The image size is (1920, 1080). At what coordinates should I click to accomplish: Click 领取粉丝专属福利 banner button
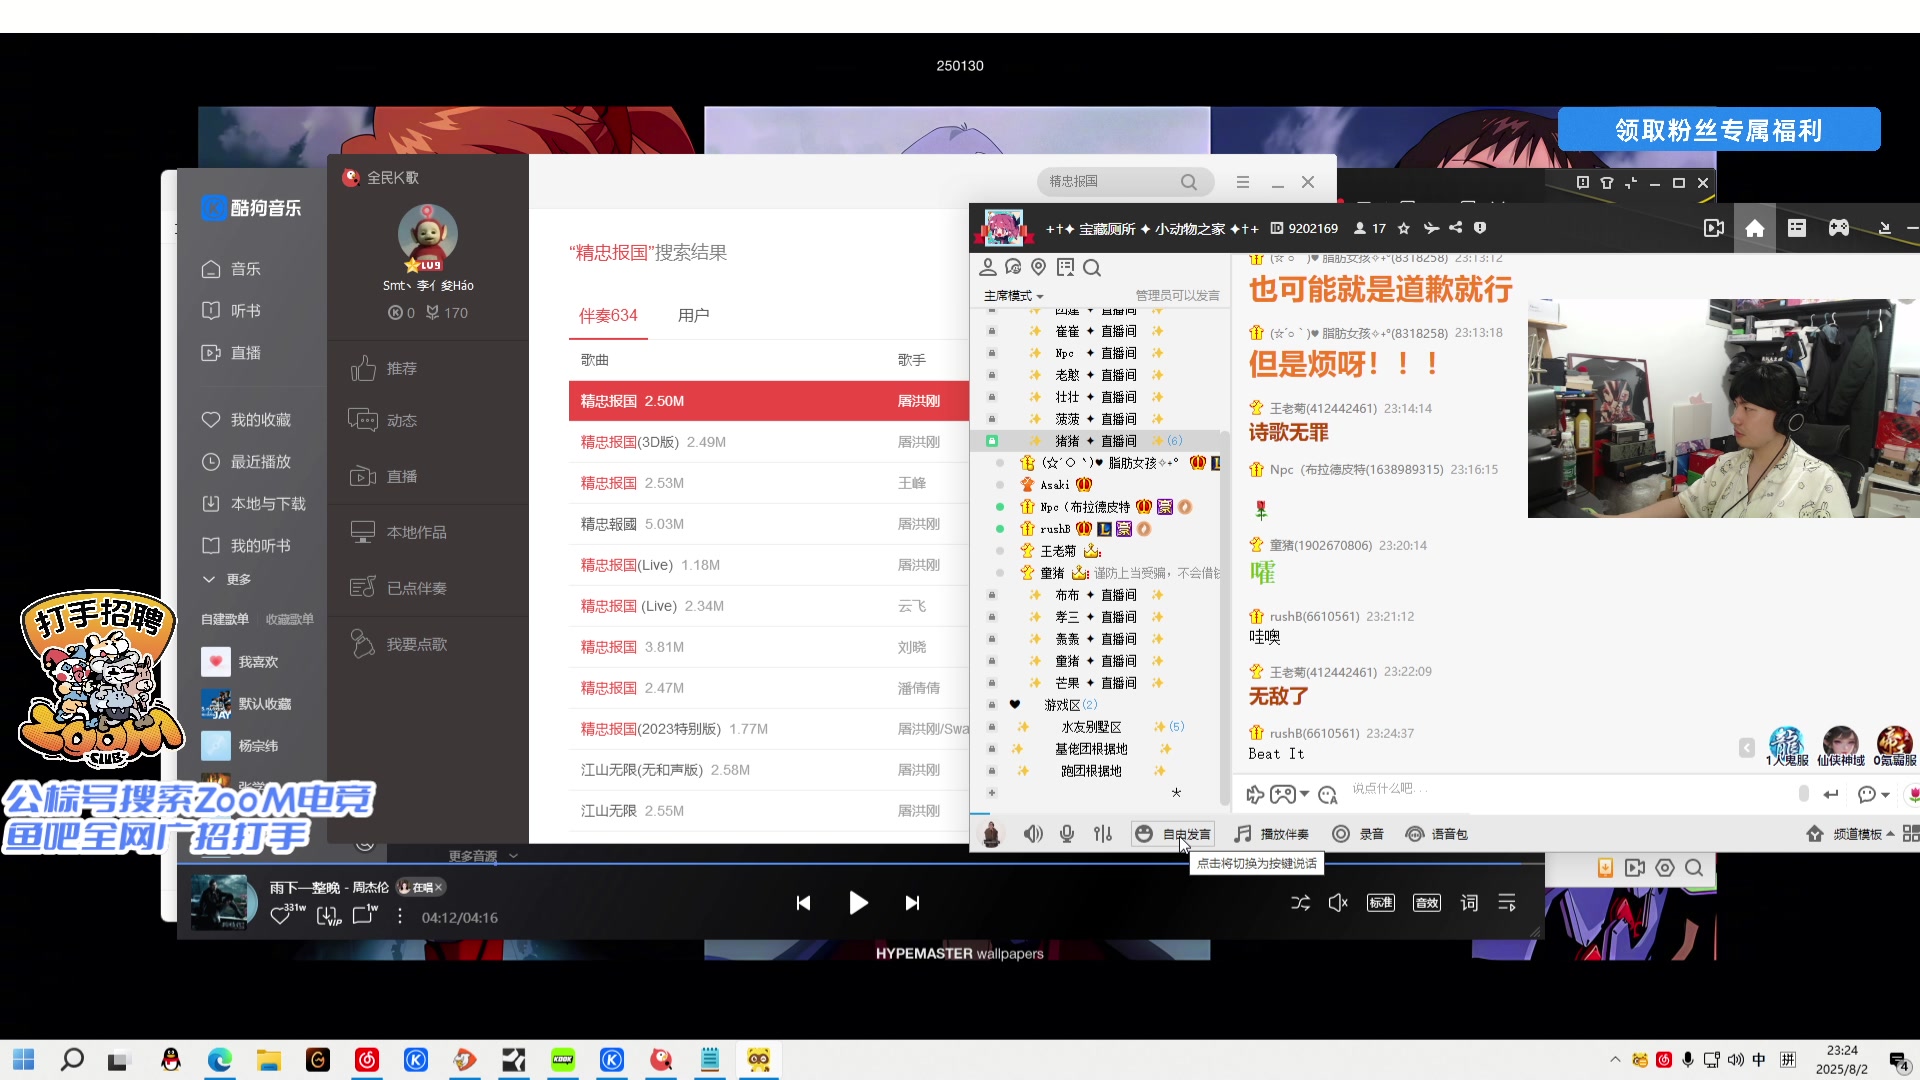[x=1719, y=130]
